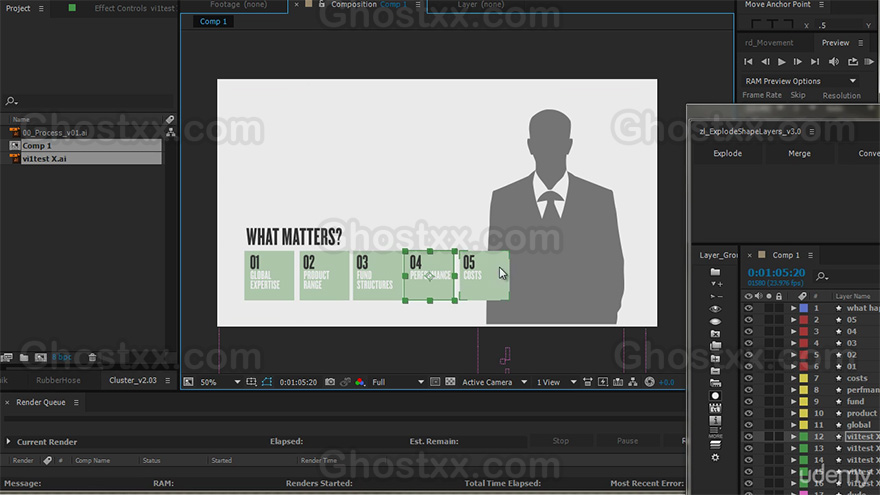880x495 pixels.
Task: Click the Merge button
Action: click(799, 153)
